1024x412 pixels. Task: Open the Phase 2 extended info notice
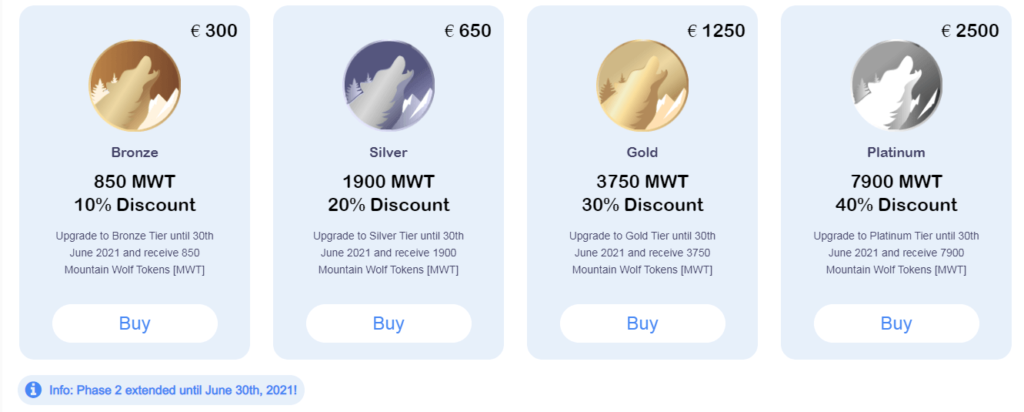(x=161, y=390)
